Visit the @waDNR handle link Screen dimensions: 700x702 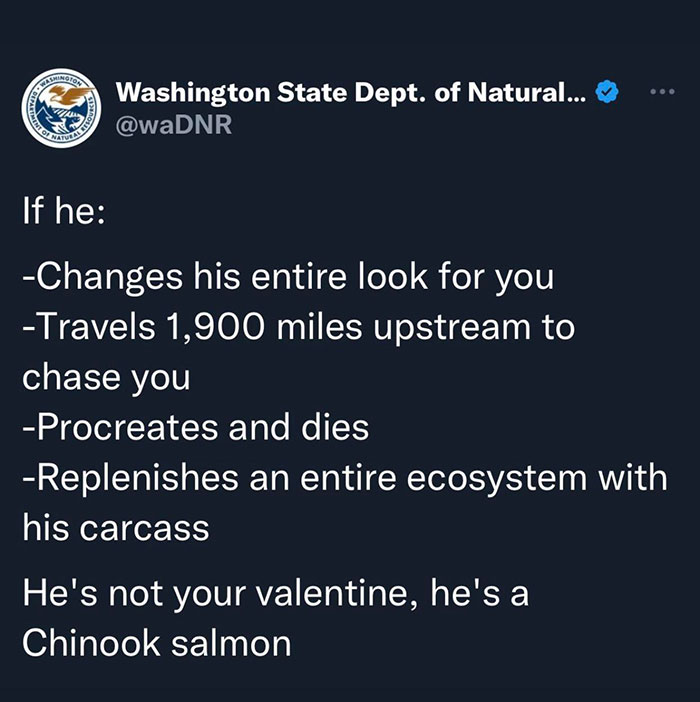[x=174, y=124]
